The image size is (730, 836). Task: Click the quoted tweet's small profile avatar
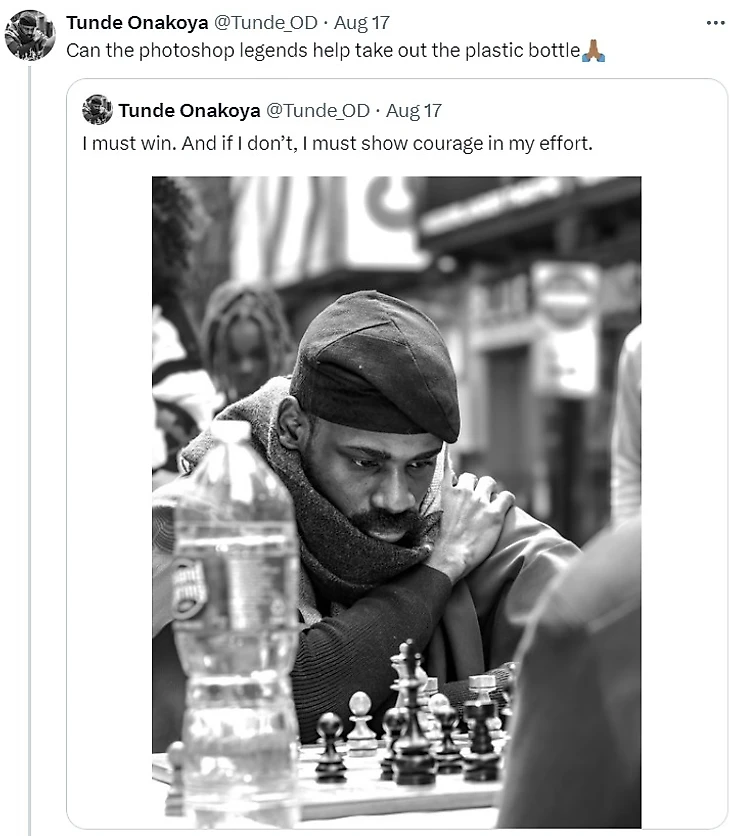[x=97, y=110]
